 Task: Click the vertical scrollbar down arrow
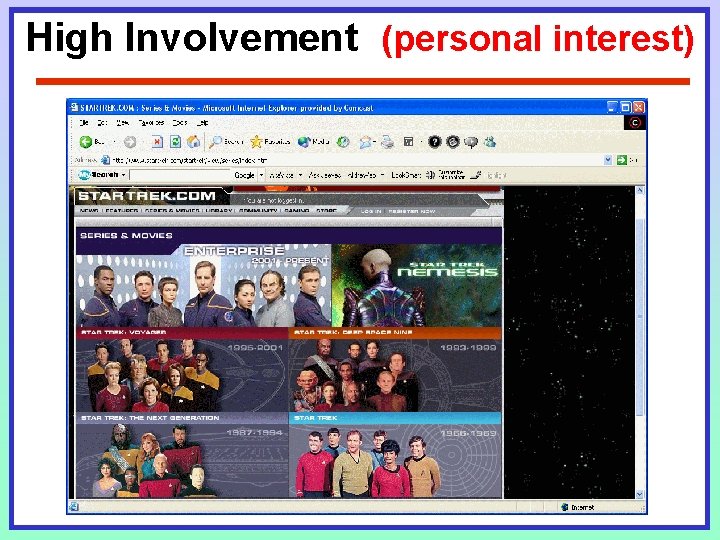pyautogui.click(x=640, y=494)
